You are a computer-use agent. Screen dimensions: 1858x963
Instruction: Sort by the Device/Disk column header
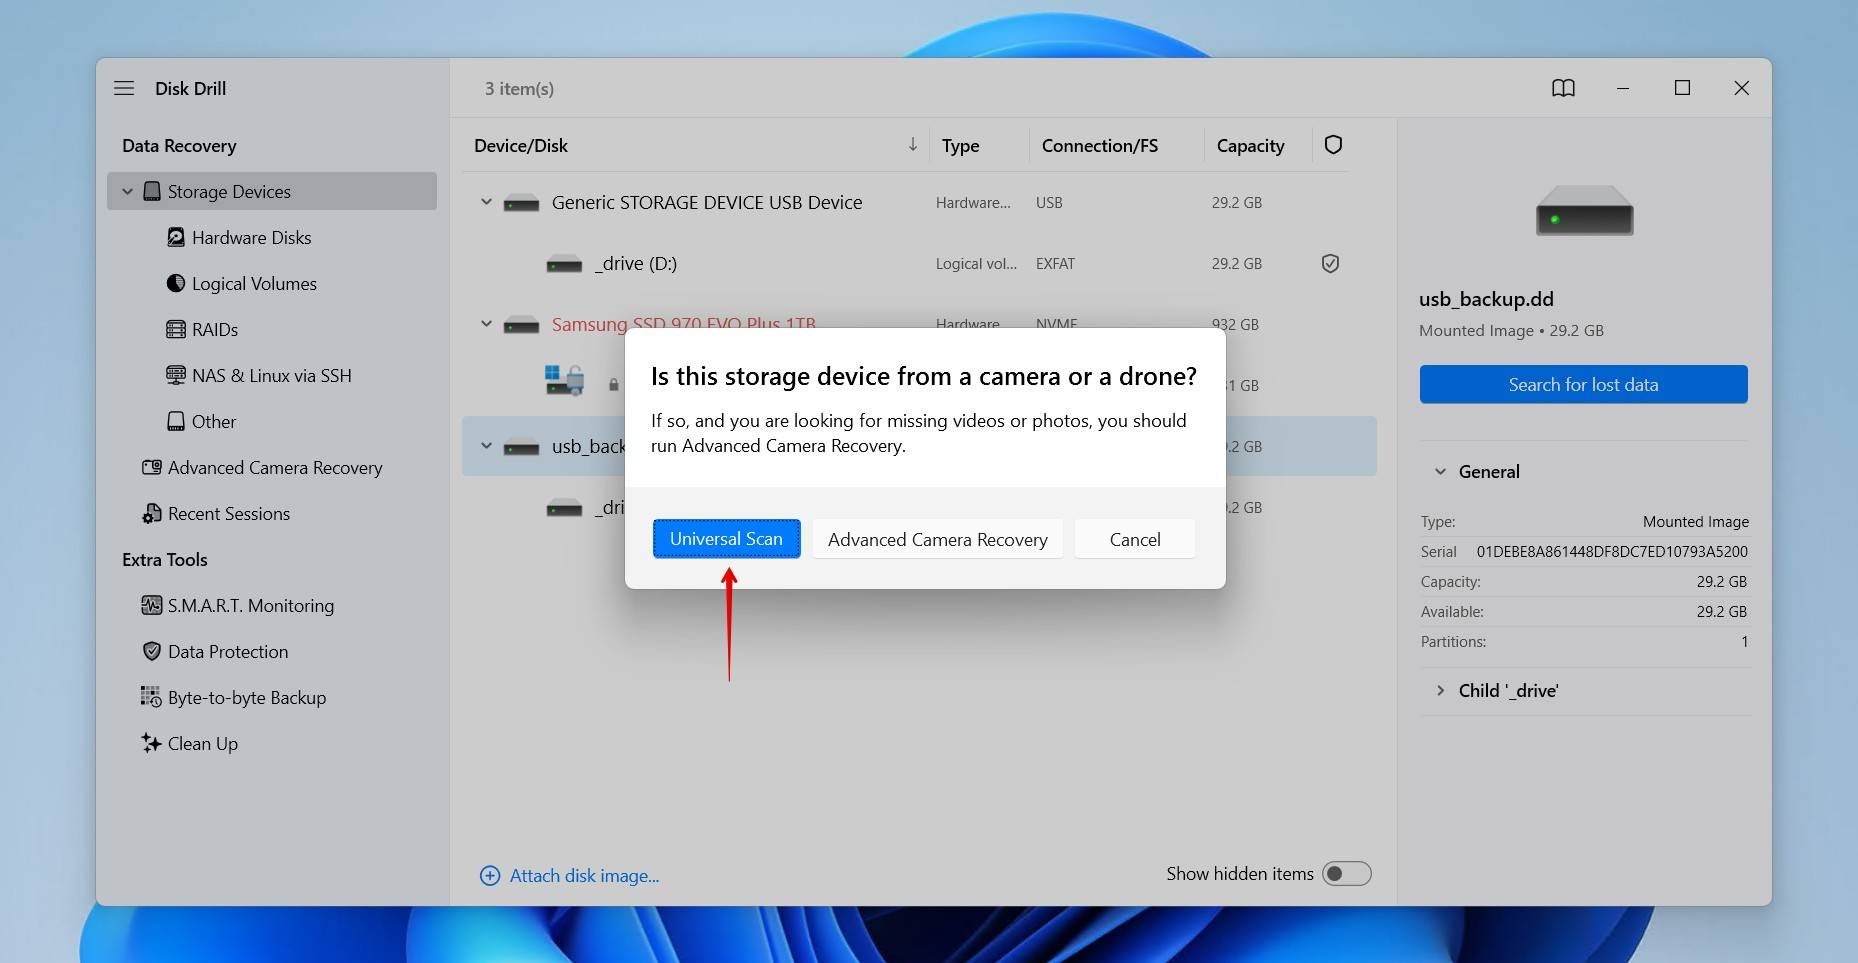[521, 145]
